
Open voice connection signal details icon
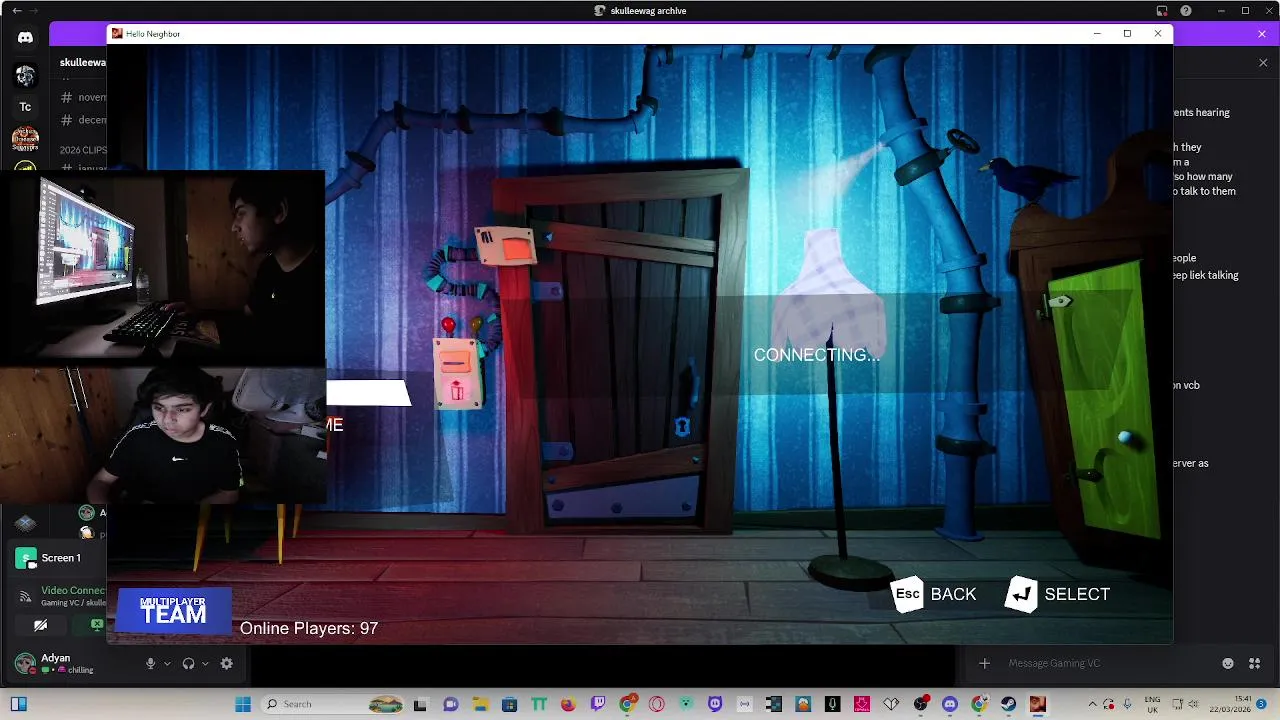tap(25, 597)
